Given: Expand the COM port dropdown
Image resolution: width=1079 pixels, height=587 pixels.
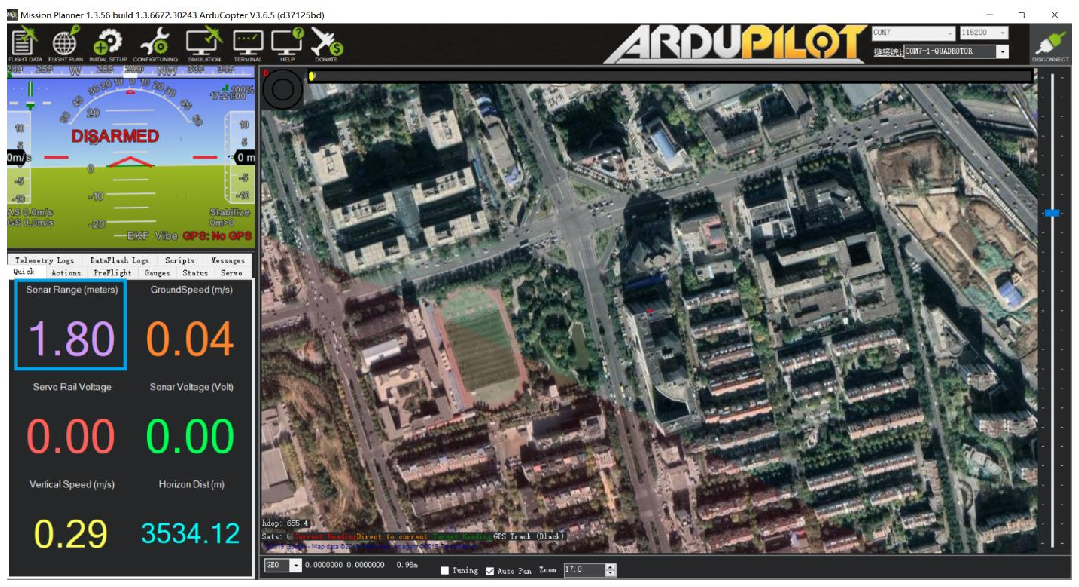Looking at the screenshot, I should 913,33.
